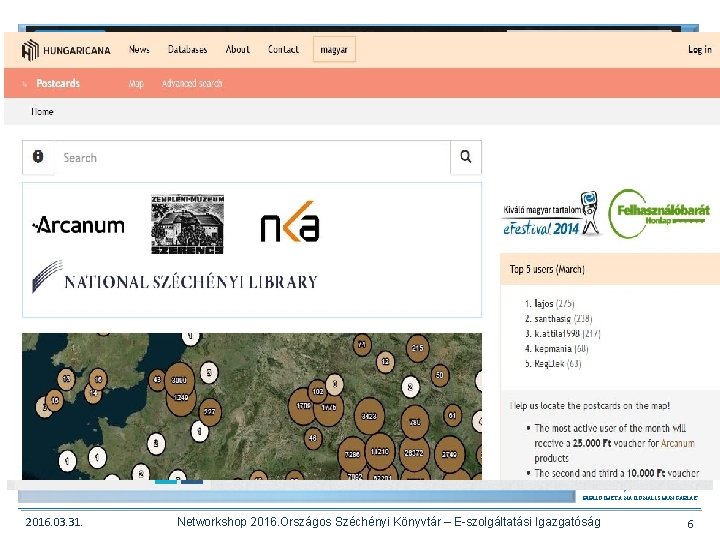Screen dimensions: 720x540
Task: Click the Home breadcrumb
Action: coord(42,112)
